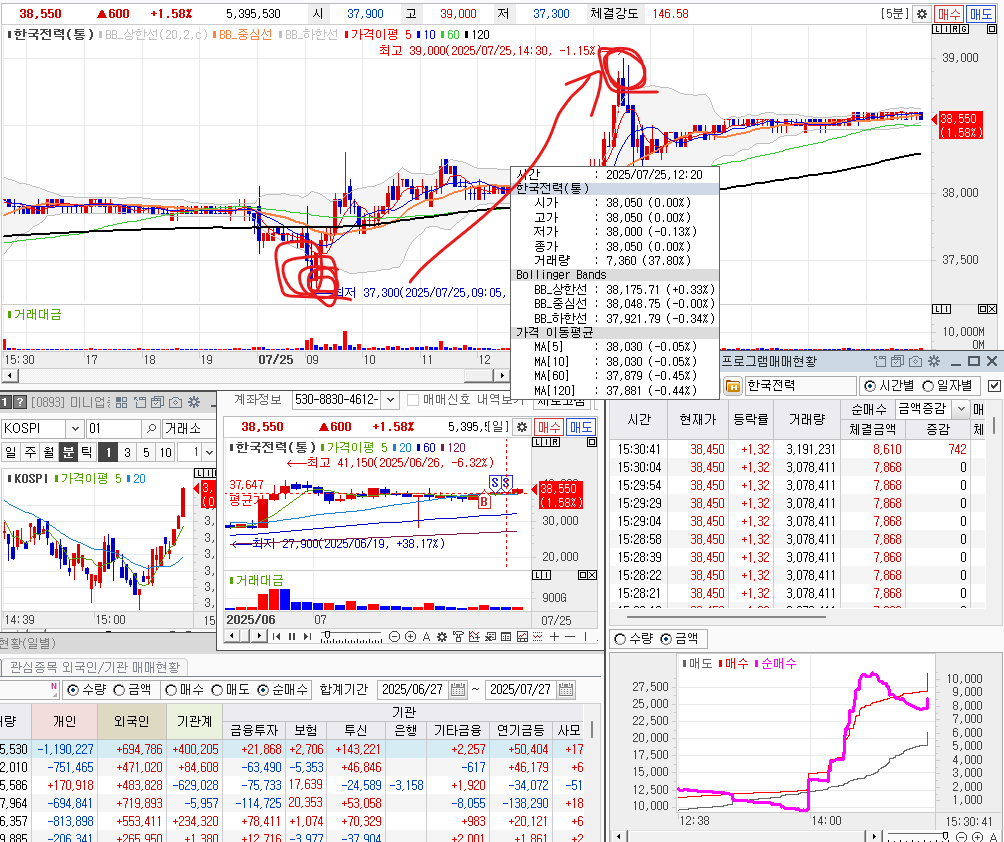Click the T-shaped tool icon in daily chart toolbar

458,636
